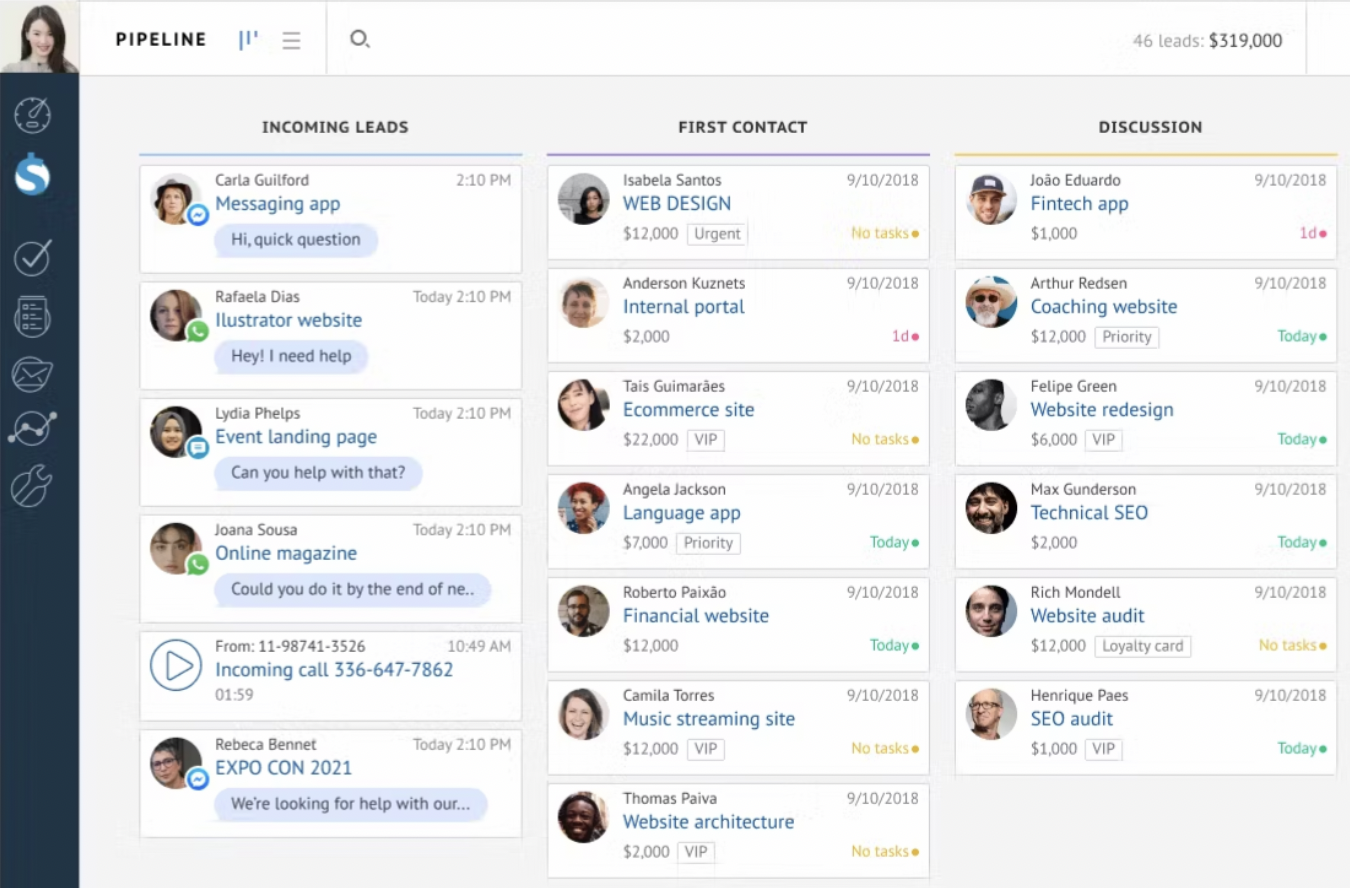Viewport: 1350px width, 888px height.
Task: Switch to list view layout
Action: [291, 40]
